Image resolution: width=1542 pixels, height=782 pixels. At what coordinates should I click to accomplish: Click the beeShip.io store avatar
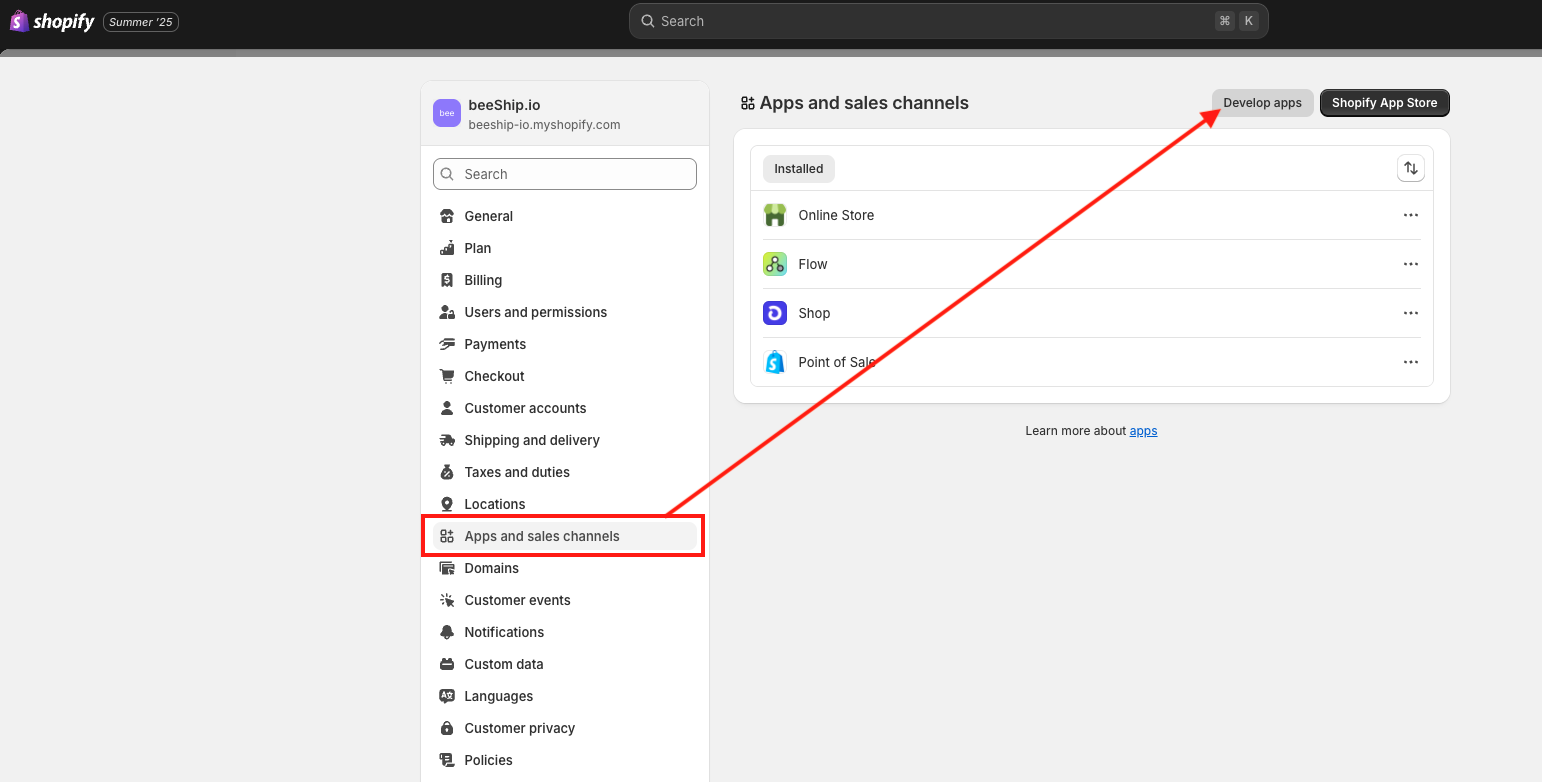click(x=447, y=113)
